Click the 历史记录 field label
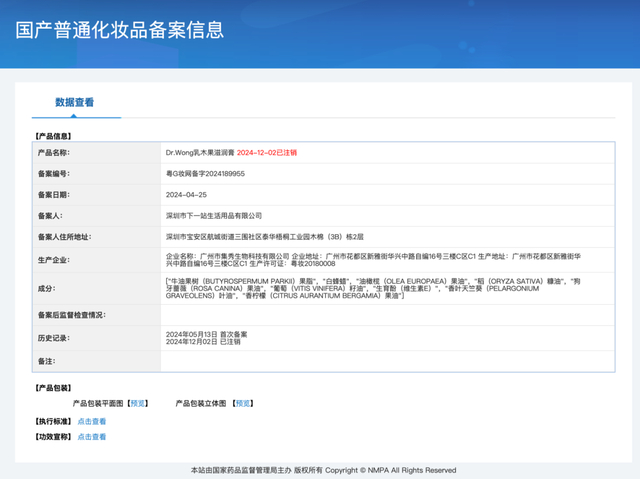The image size is (640, 479). point(54,338)
